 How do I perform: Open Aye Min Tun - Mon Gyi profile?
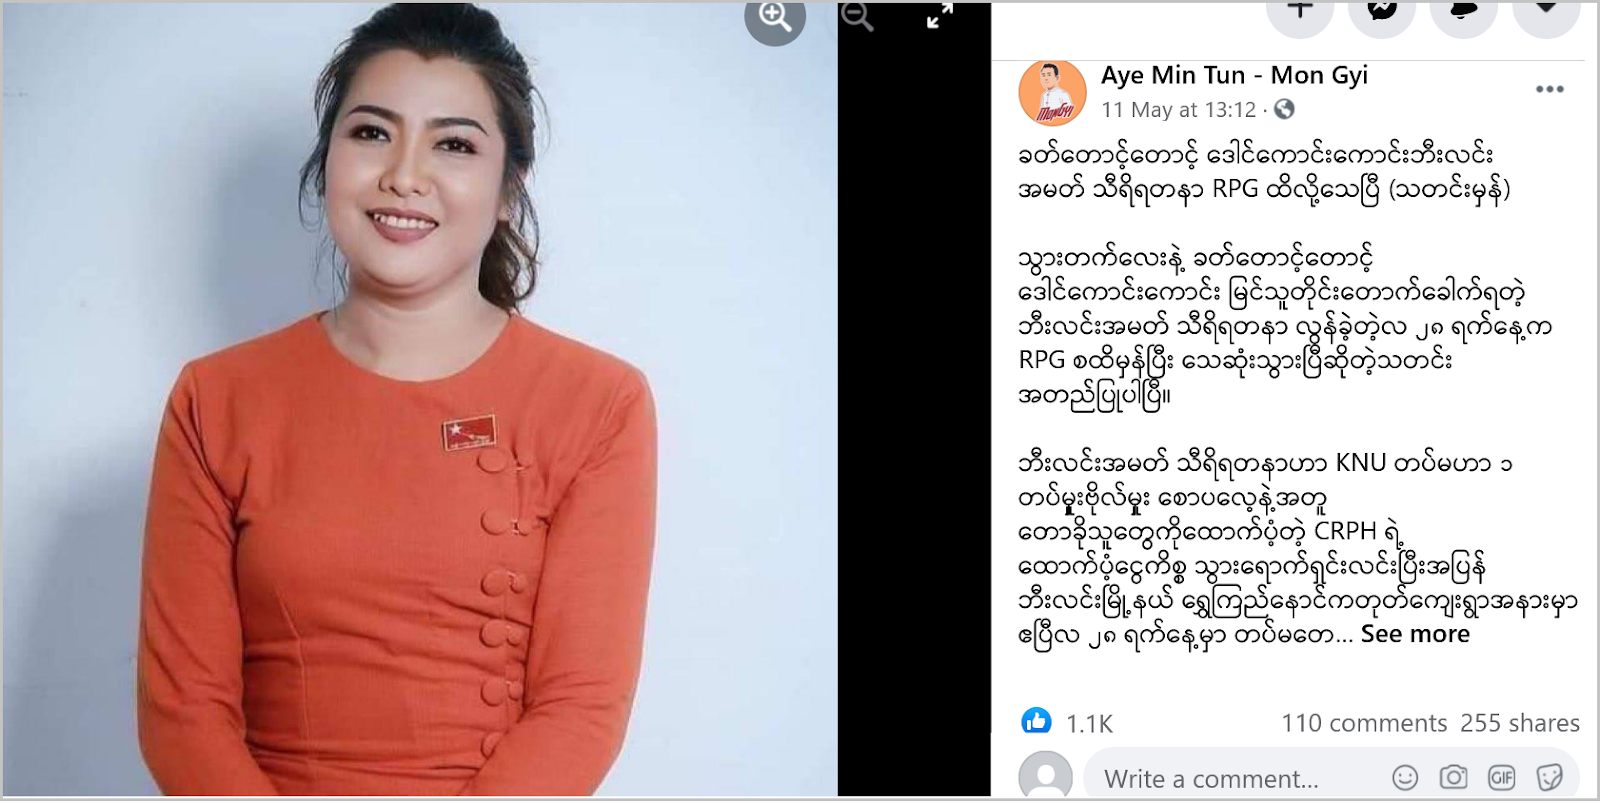click(1234, 75)
